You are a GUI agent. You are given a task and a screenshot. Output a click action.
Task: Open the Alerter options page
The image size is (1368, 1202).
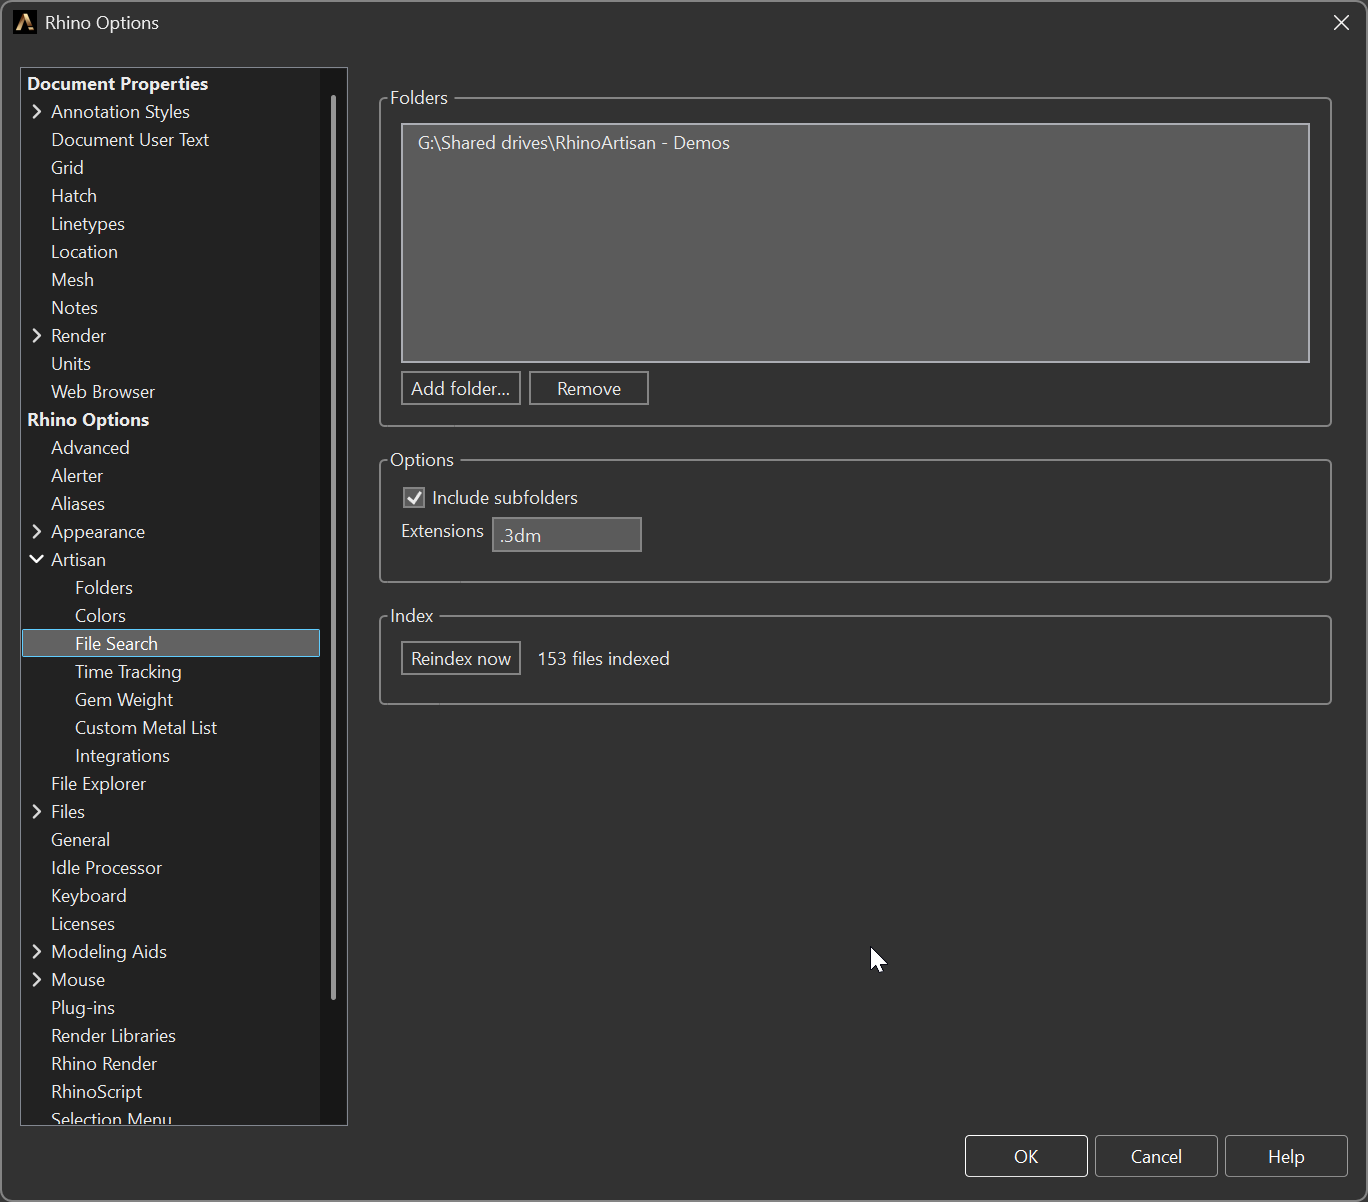click(x=77, y=476)
